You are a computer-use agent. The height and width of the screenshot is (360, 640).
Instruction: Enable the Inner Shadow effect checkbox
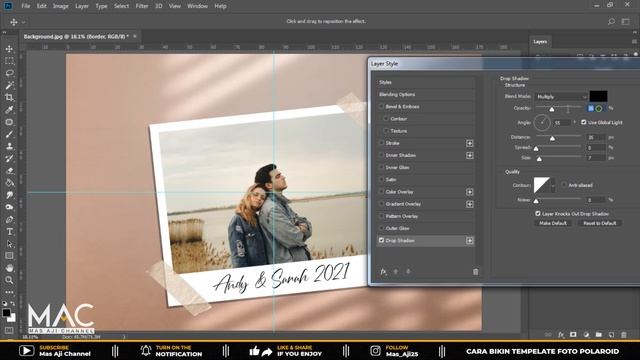coord(381,155)
